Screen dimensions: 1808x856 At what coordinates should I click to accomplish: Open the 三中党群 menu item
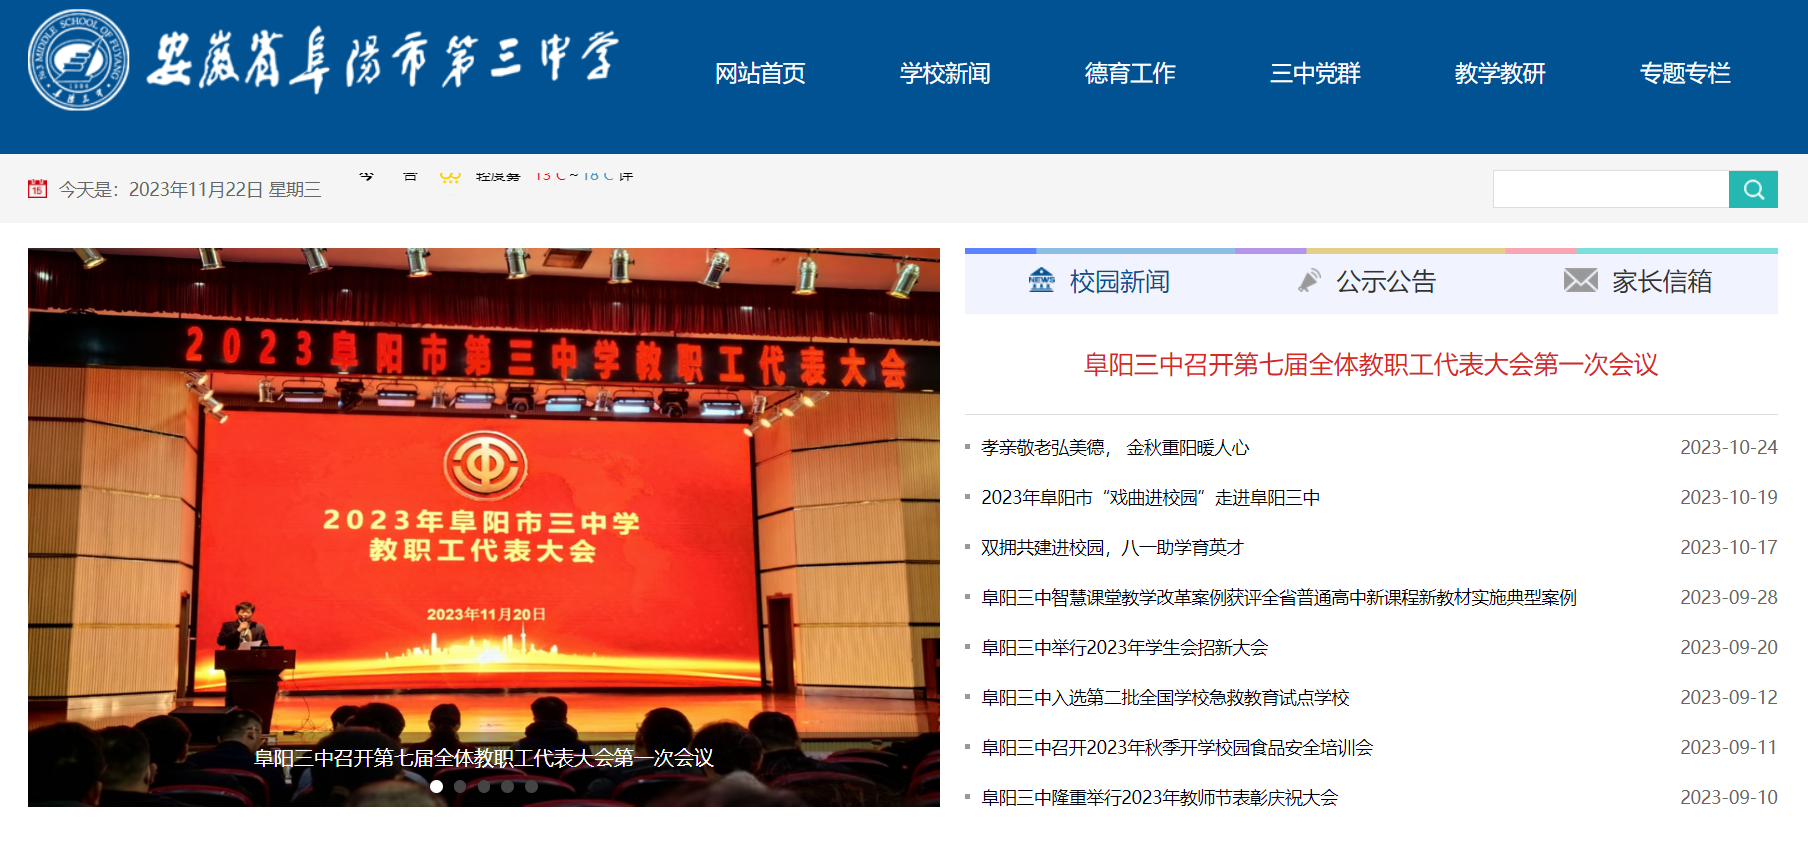coord(1315,73)
